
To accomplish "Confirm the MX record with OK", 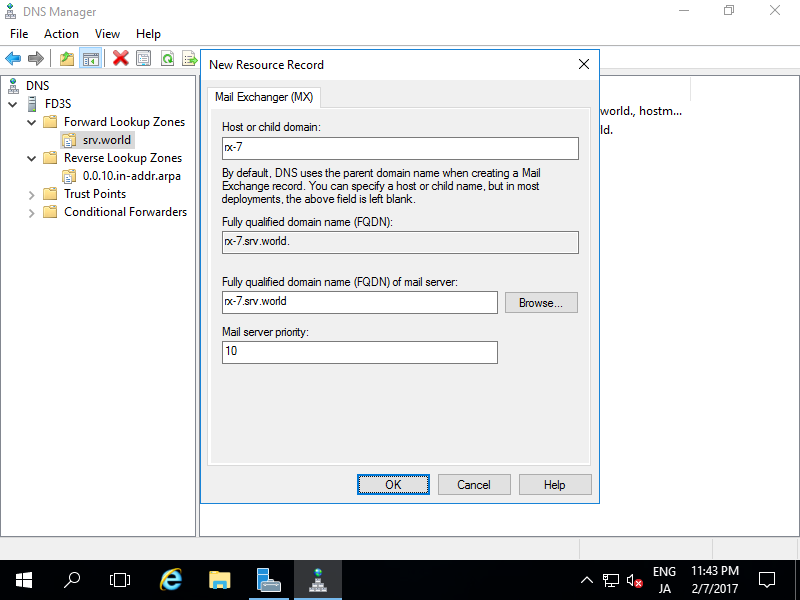I will coord(393,484).
